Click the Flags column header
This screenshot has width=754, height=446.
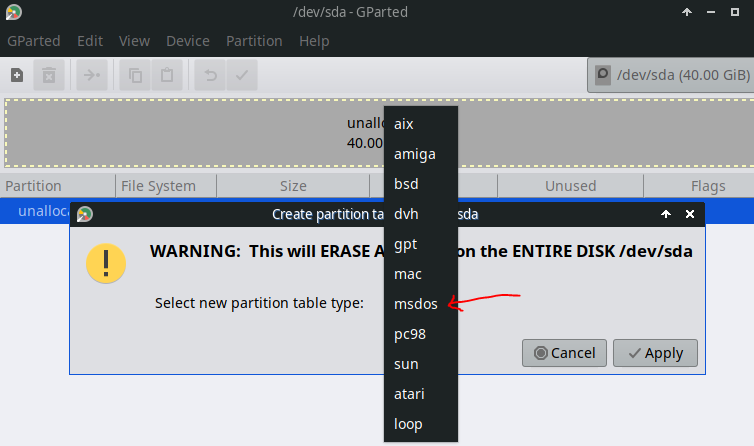(x=699, y=186)
